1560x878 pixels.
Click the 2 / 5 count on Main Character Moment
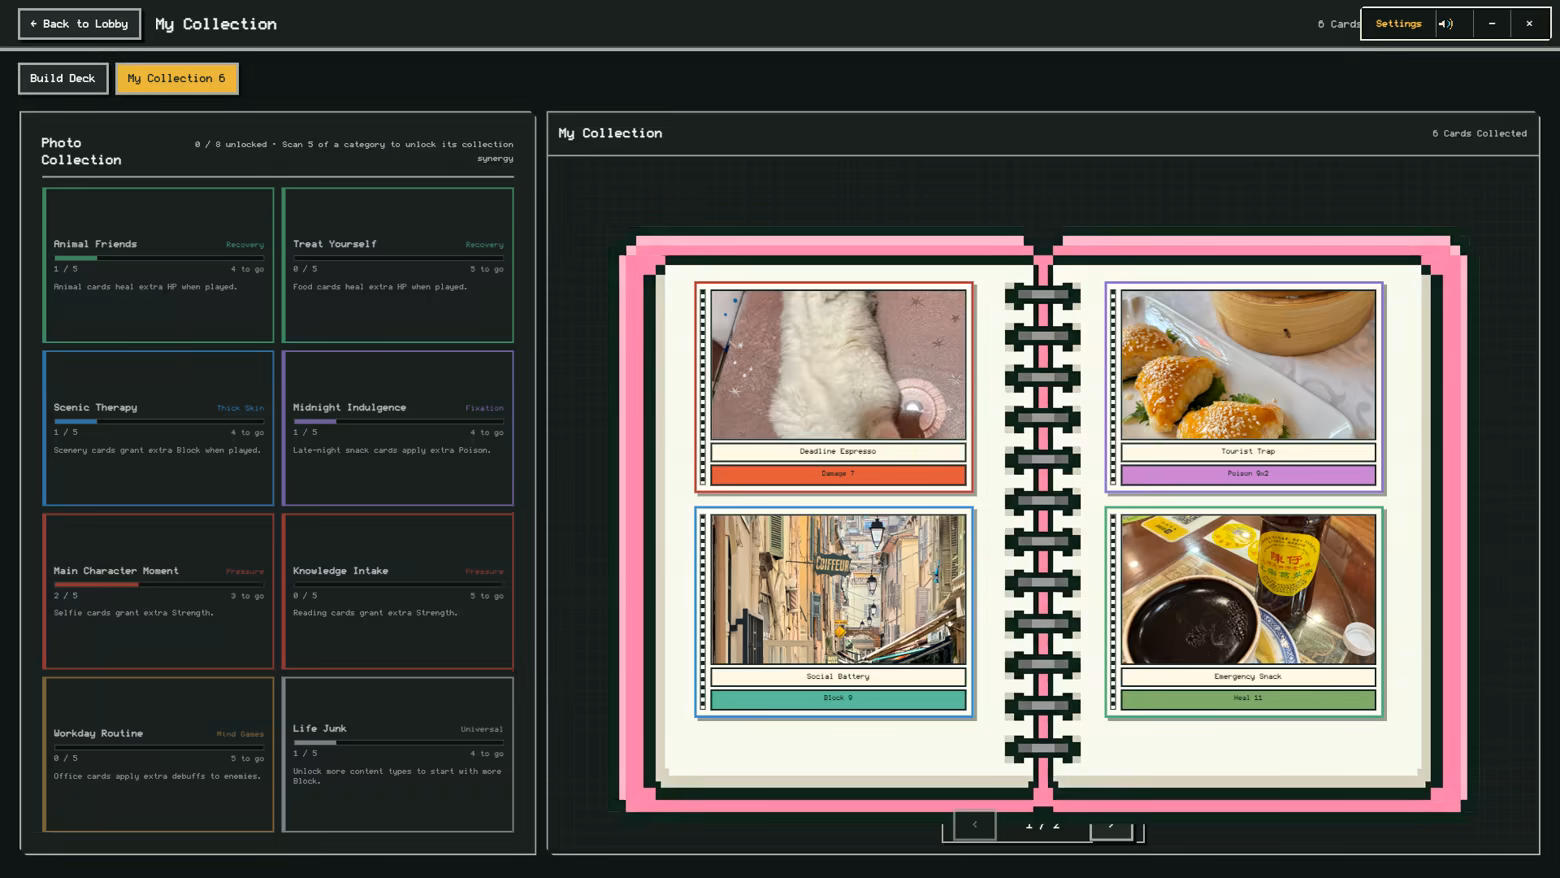(x=66, y=595)
